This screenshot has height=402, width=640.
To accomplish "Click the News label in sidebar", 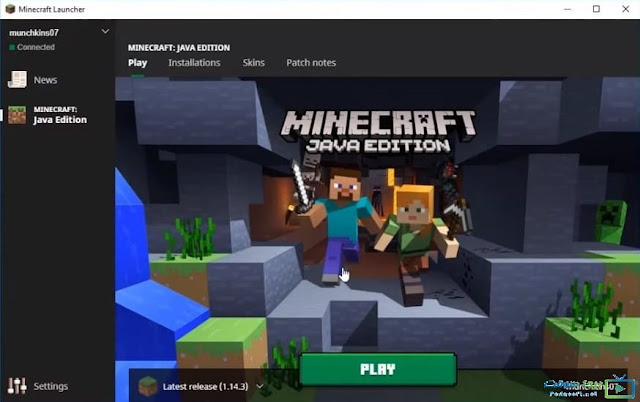I will (x=45, y=80).
